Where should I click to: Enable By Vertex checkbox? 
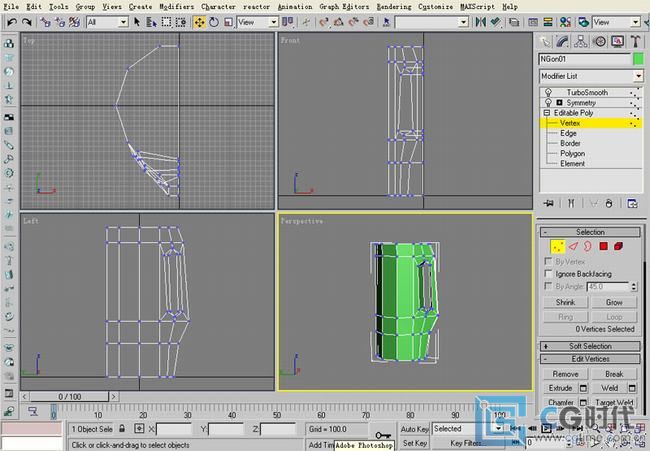(x=548, y=261)
